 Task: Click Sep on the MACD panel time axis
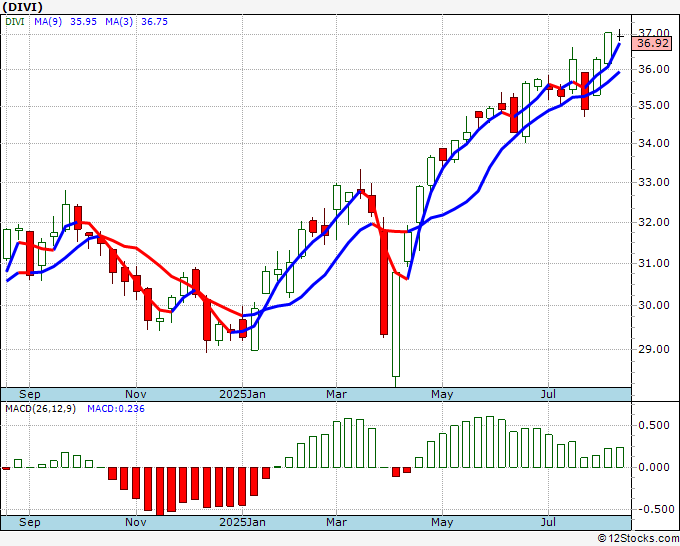pos(29,522)
